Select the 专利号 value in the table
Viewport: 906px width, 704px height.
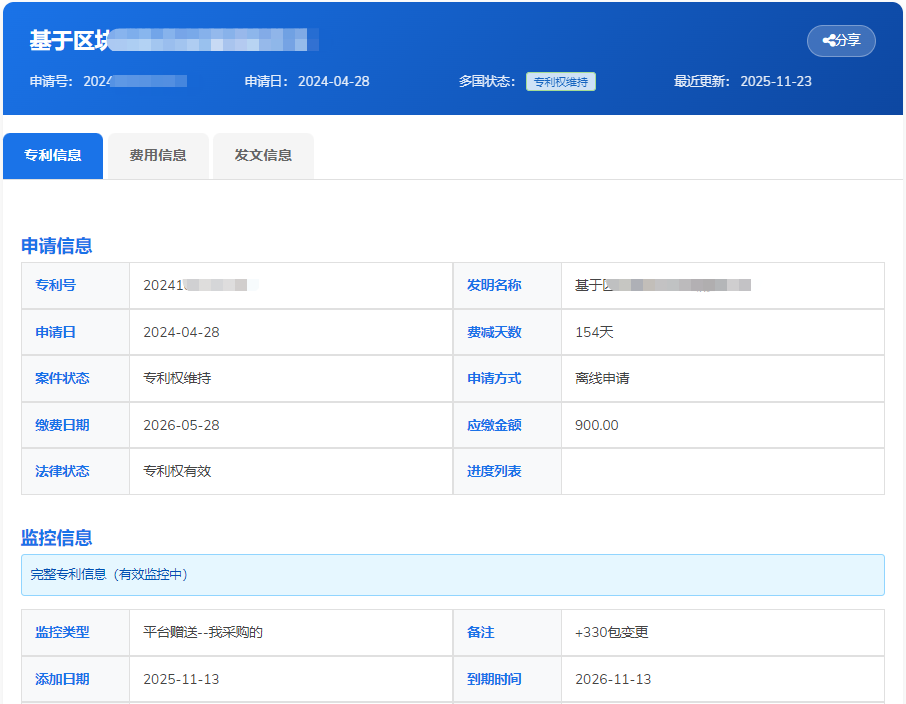pos(200,286)
